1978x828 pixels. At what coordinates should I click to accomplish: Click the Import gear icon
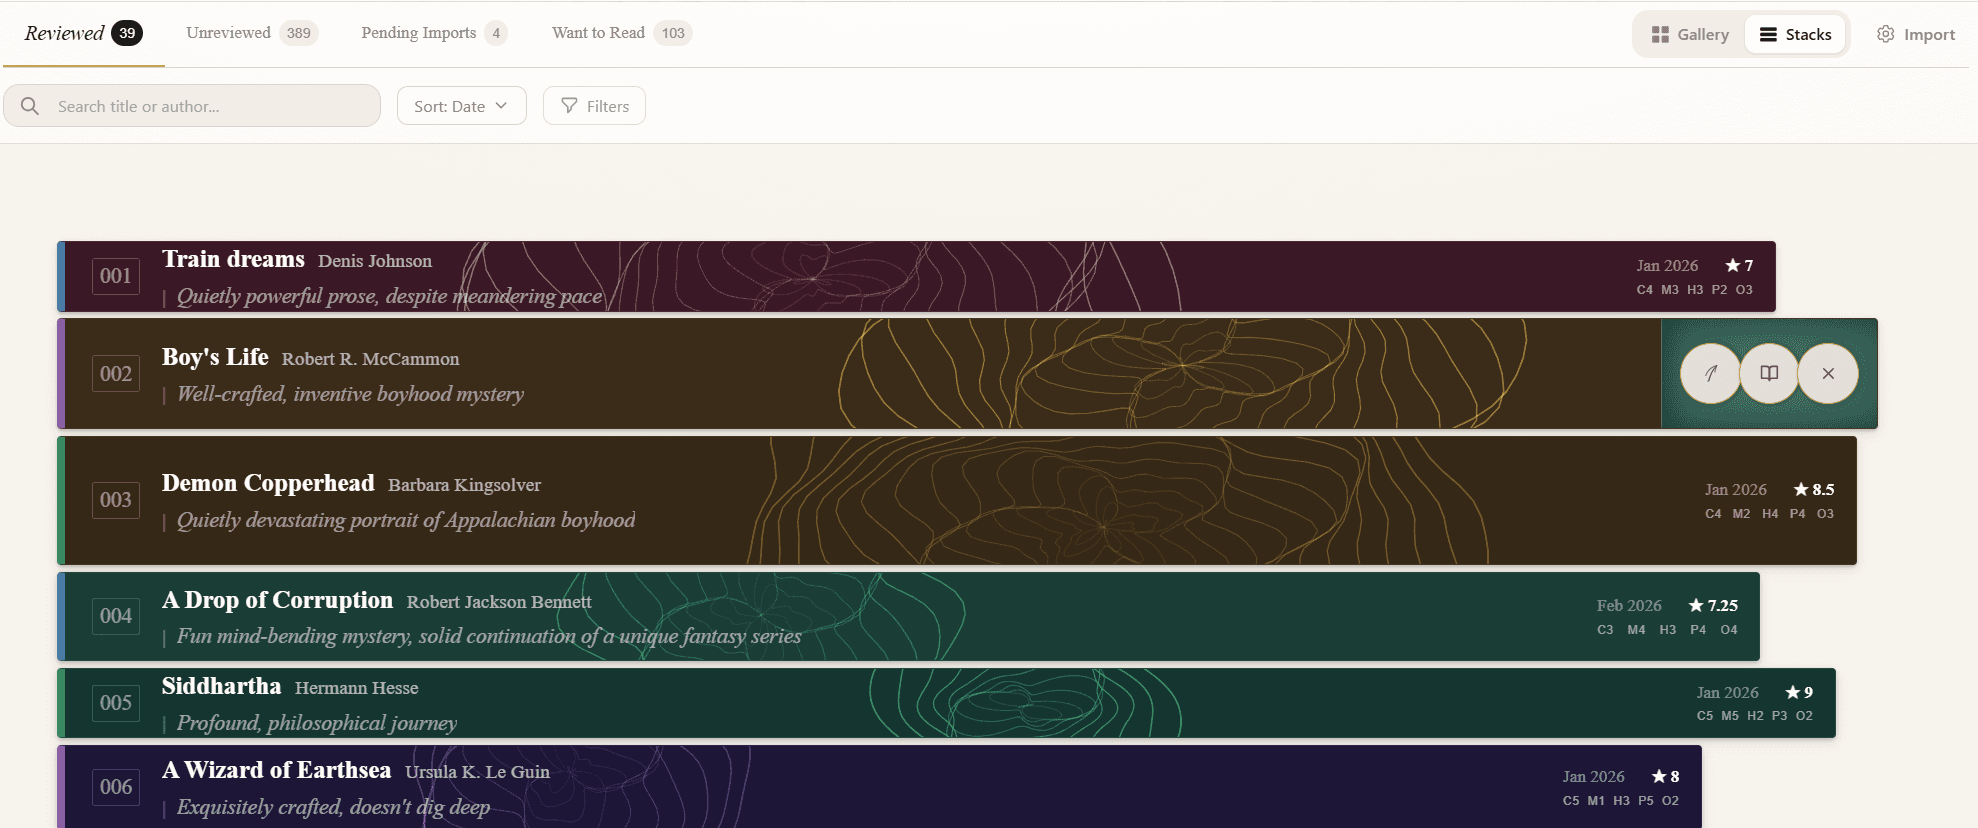coord(1885,34)
